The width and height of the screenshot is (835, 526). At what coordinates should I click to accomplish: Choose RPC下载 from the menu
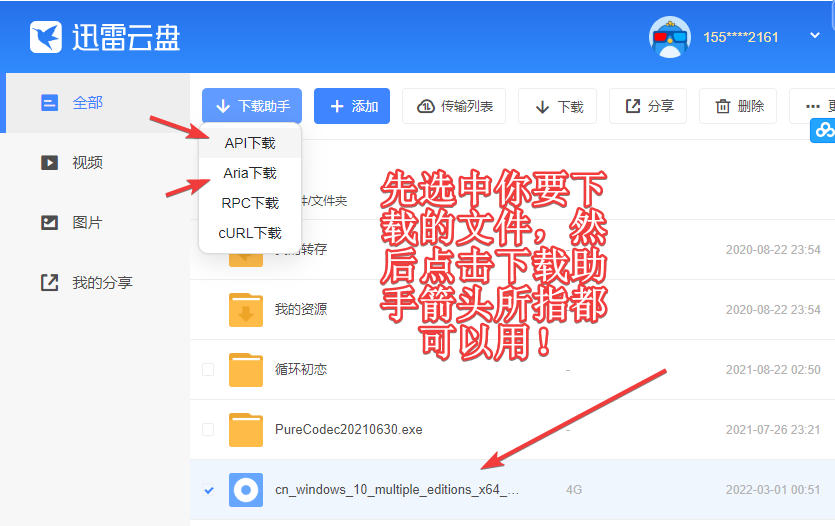[250, 203]
